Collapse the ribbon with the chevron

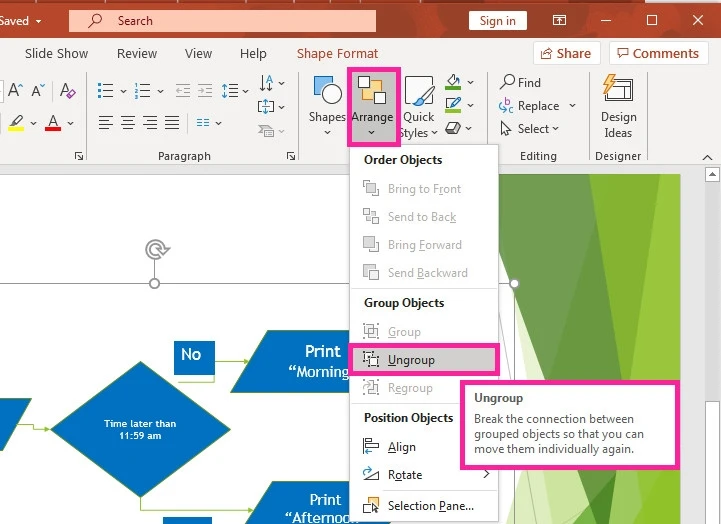[x=708, y=158]
